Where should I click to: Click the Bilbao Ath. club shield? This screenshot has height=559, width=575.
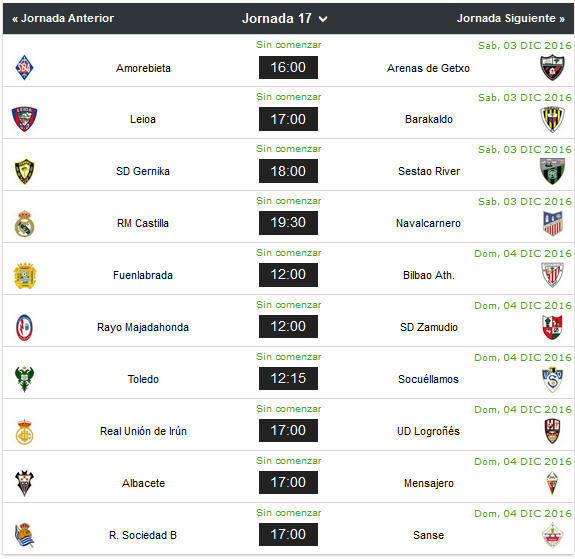click(x=552, y=275)
